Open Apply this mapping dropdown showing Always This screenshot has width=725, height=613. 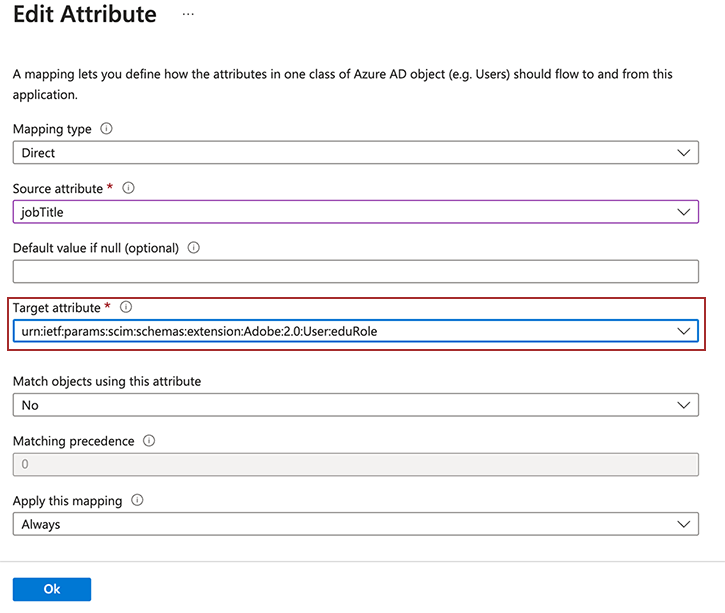pyautogui.click(x=340, y=524)
